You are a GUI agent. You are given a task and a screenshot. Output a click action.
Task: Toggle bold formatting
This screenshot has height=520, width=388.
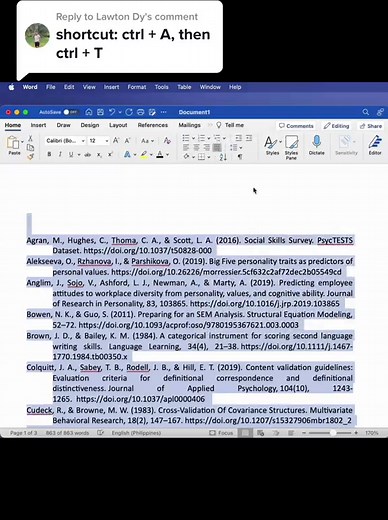(x=49, y=154)
